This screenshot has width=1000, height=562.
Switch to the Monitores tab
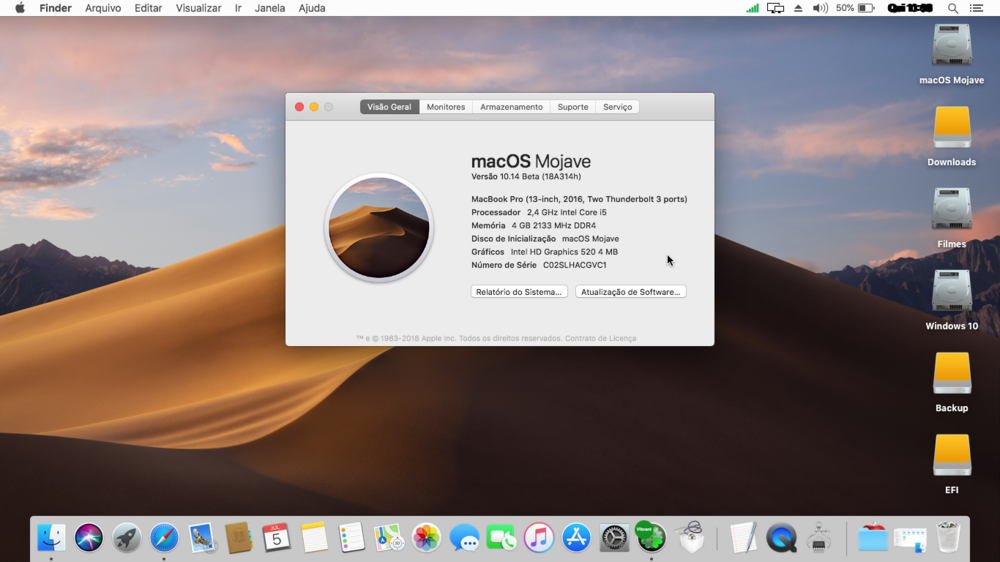(445, 107)
